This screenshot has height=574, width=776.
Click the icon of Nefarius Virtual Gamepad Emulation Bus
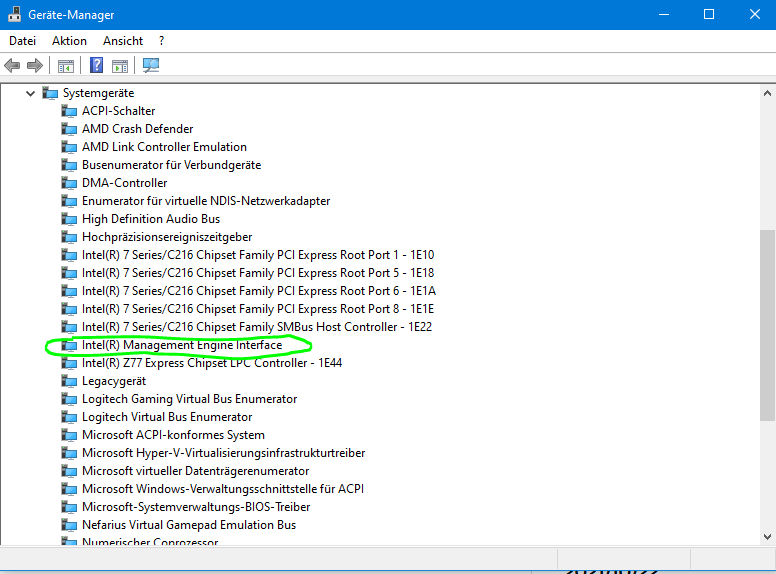click(69, 525)
